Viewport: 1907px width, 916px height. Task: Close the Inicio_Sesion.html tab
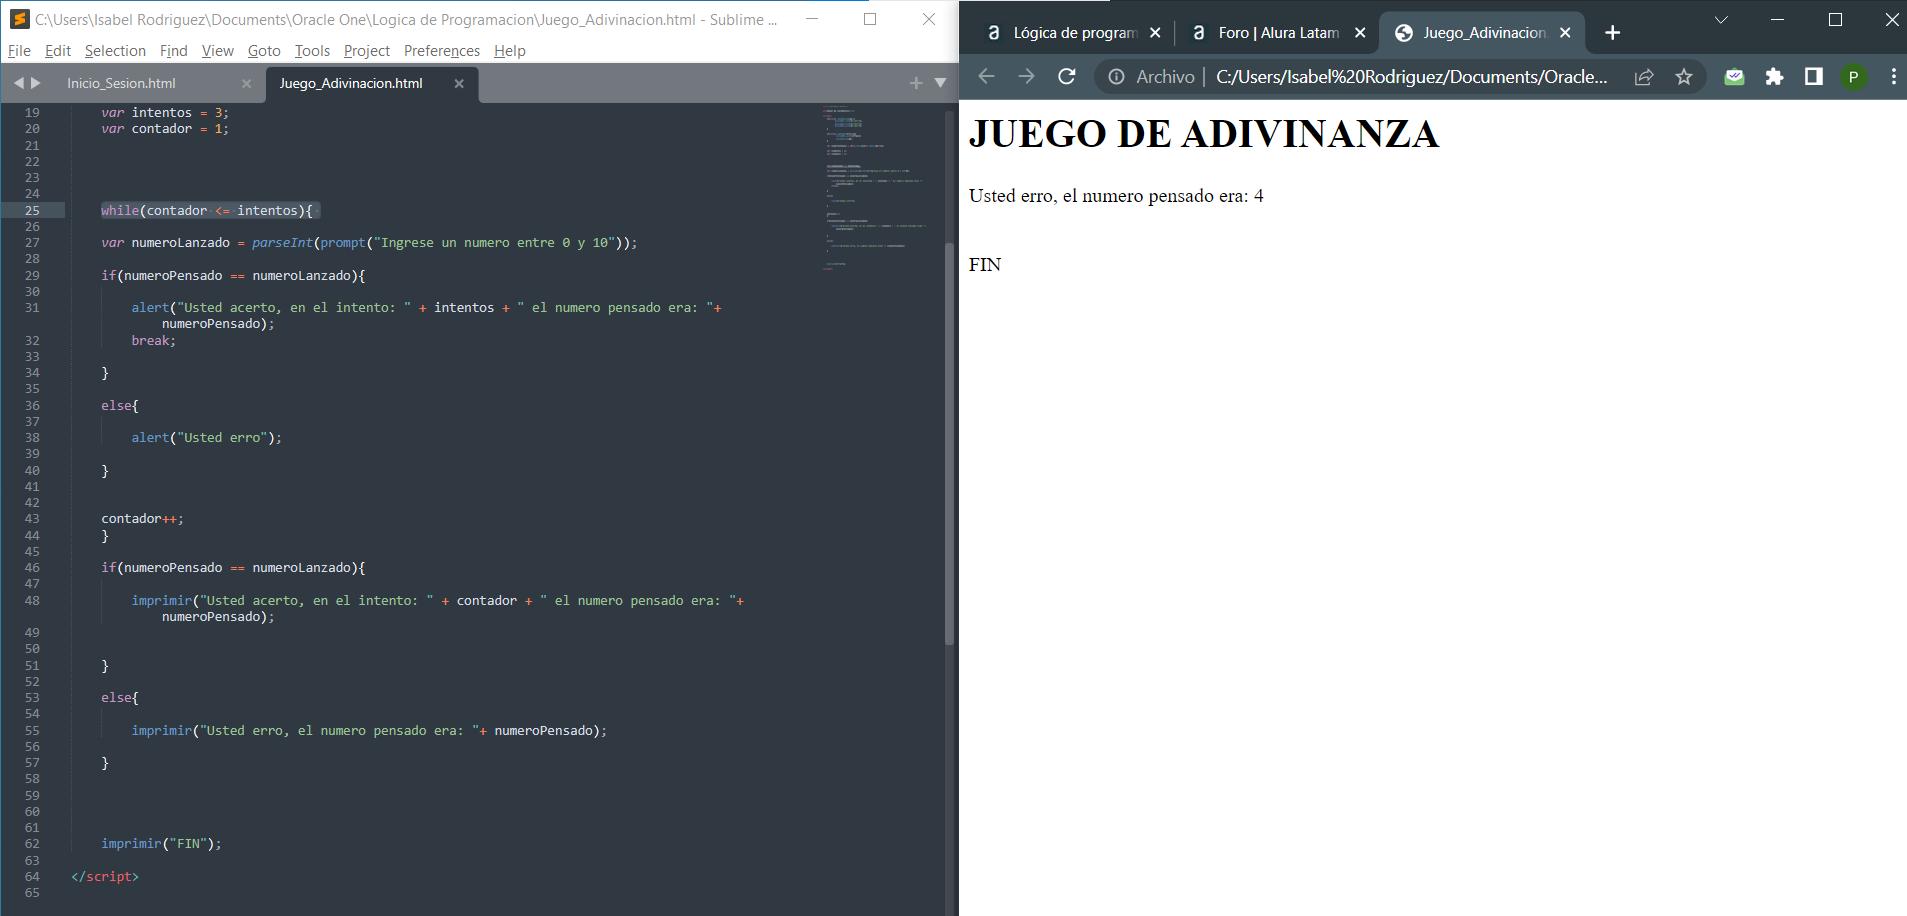pos(247,83)
